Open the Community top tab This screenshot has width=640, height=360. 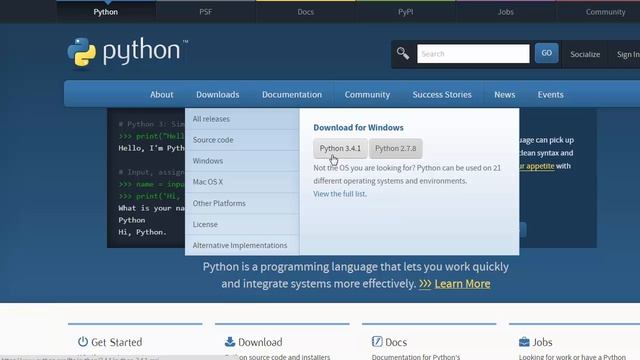pos(606,12)
